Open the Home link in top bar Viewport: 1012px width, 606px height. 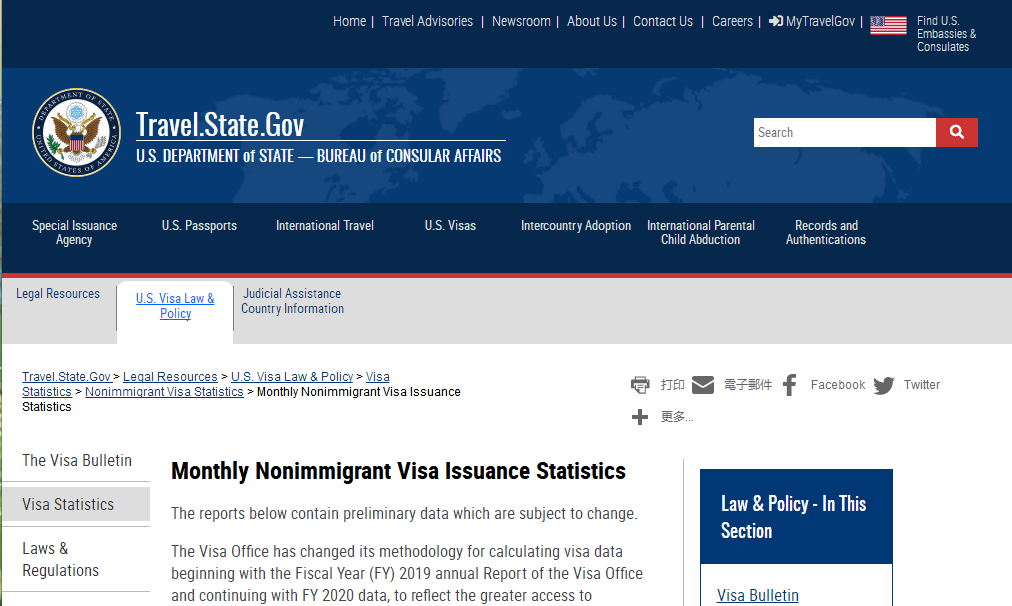click(349, 21)
